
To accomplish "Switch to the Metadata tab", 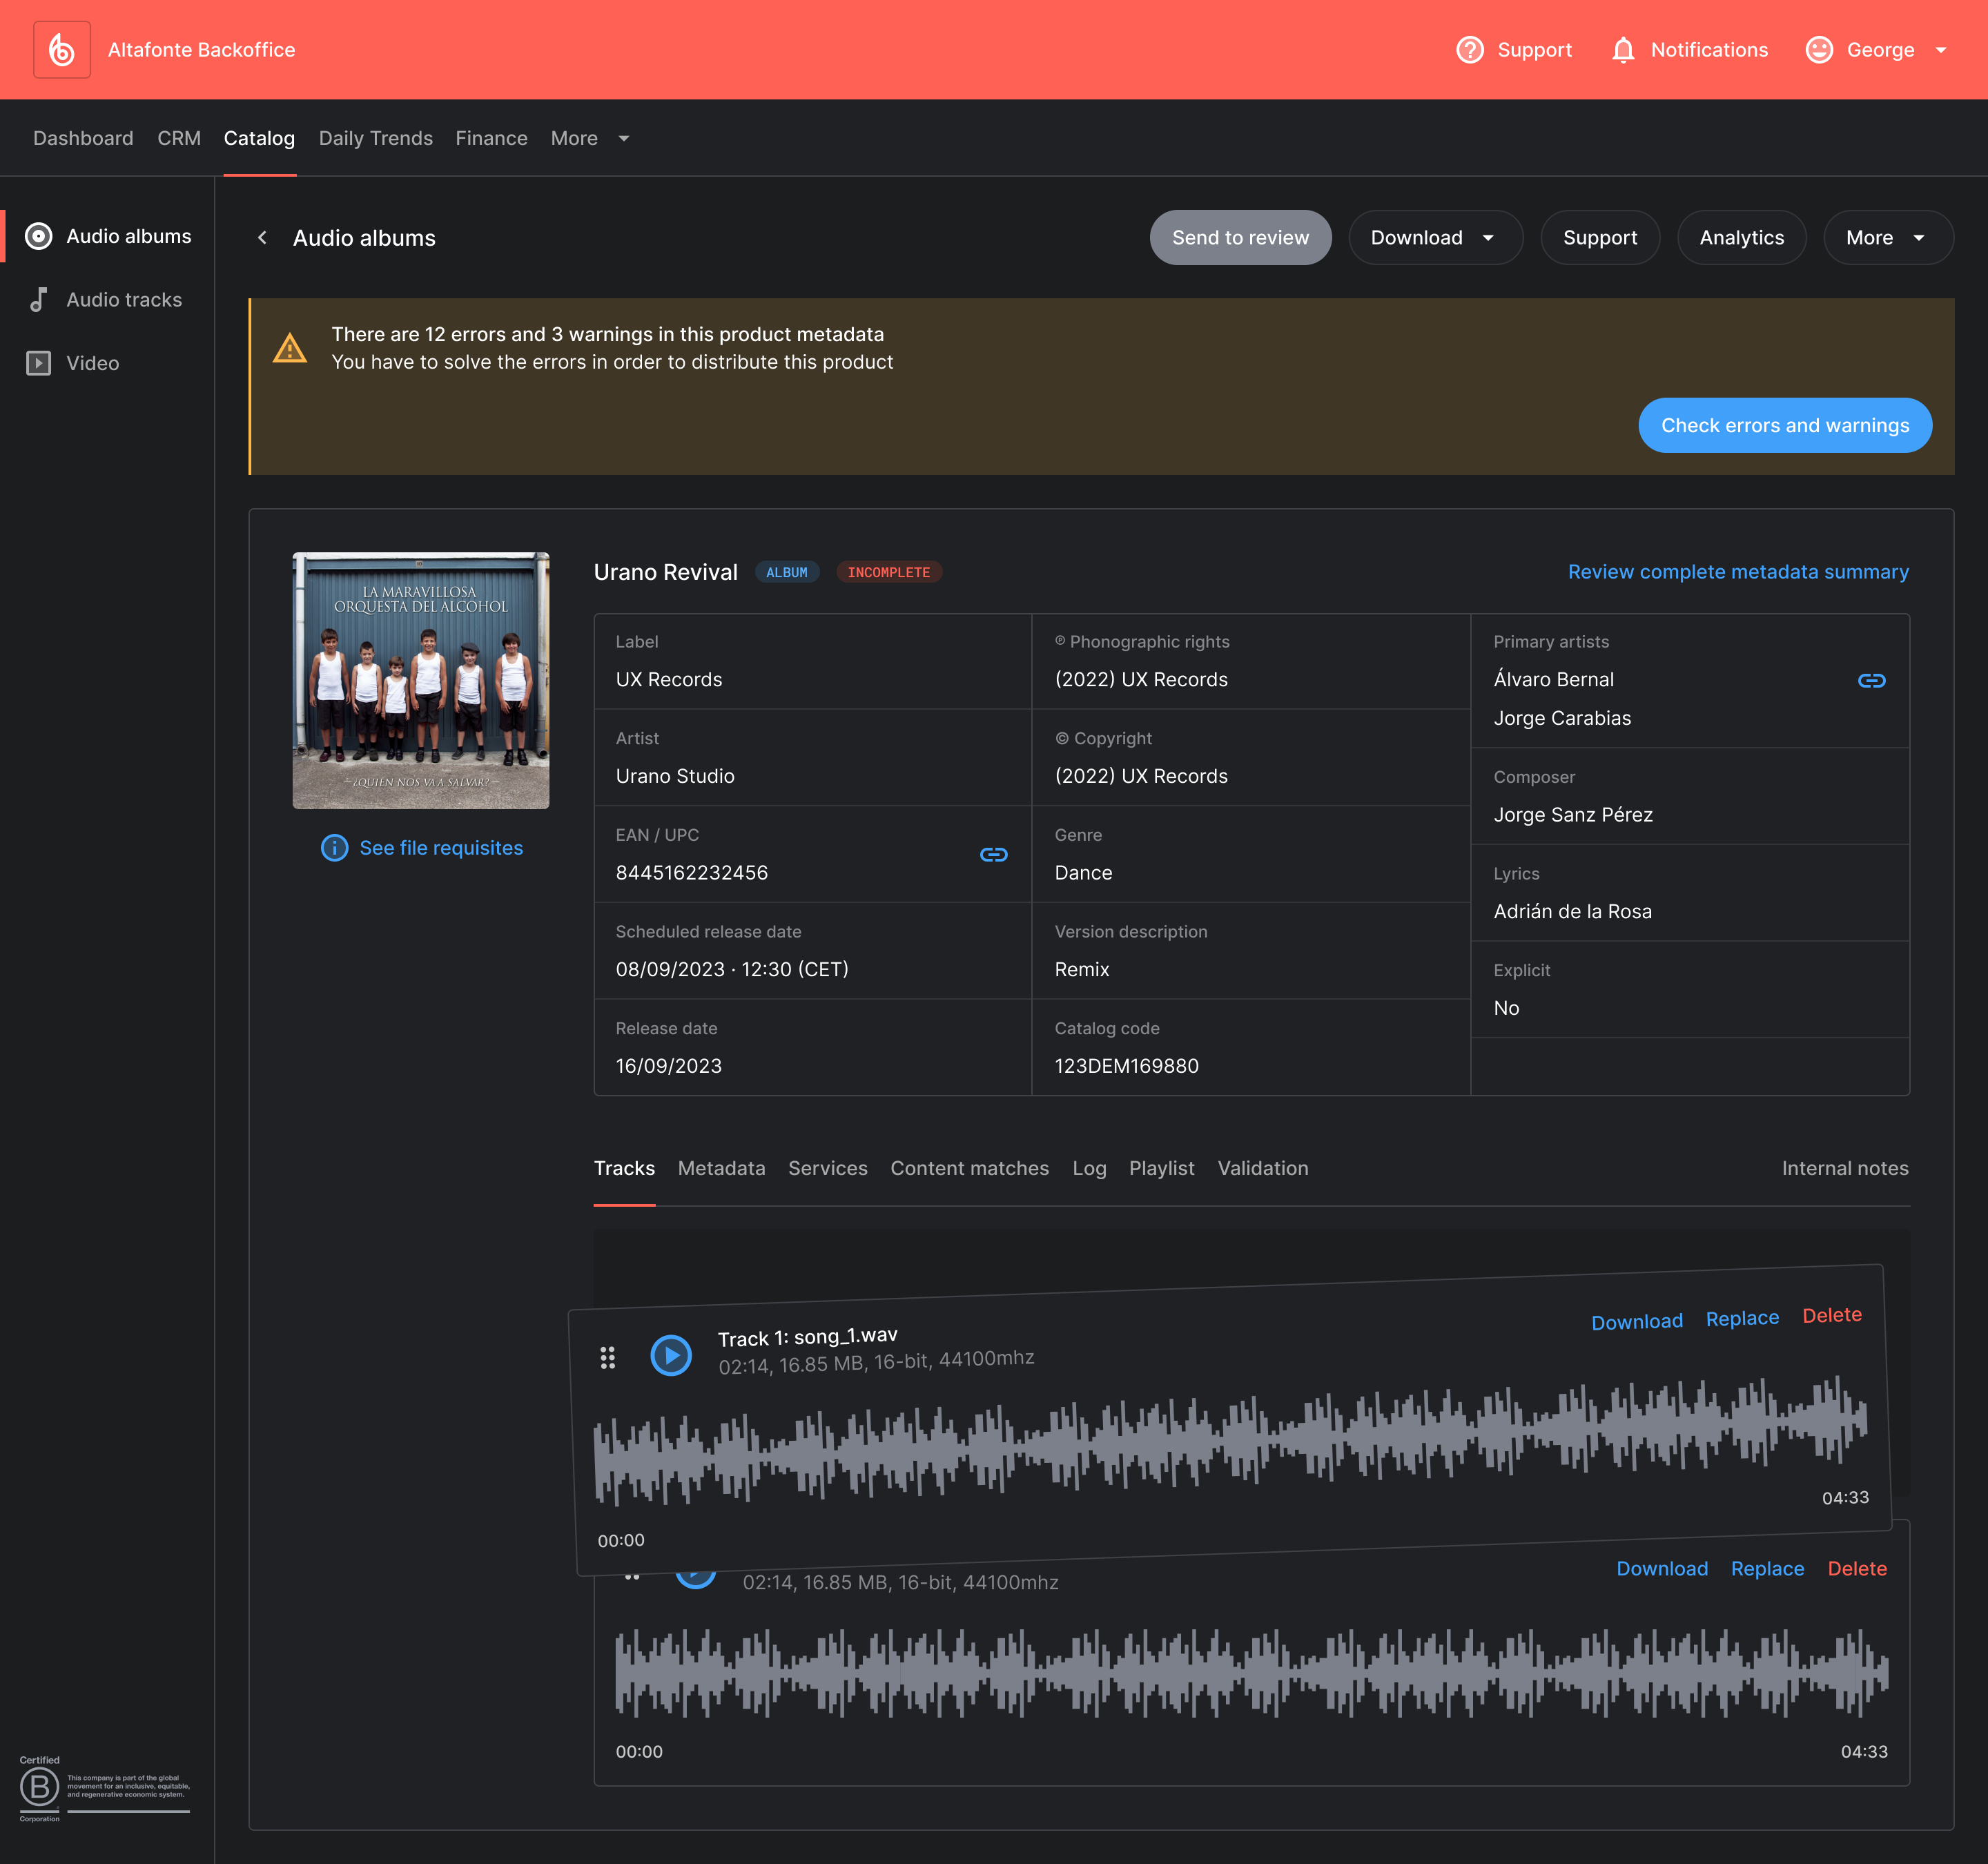I will point(721,1168).
